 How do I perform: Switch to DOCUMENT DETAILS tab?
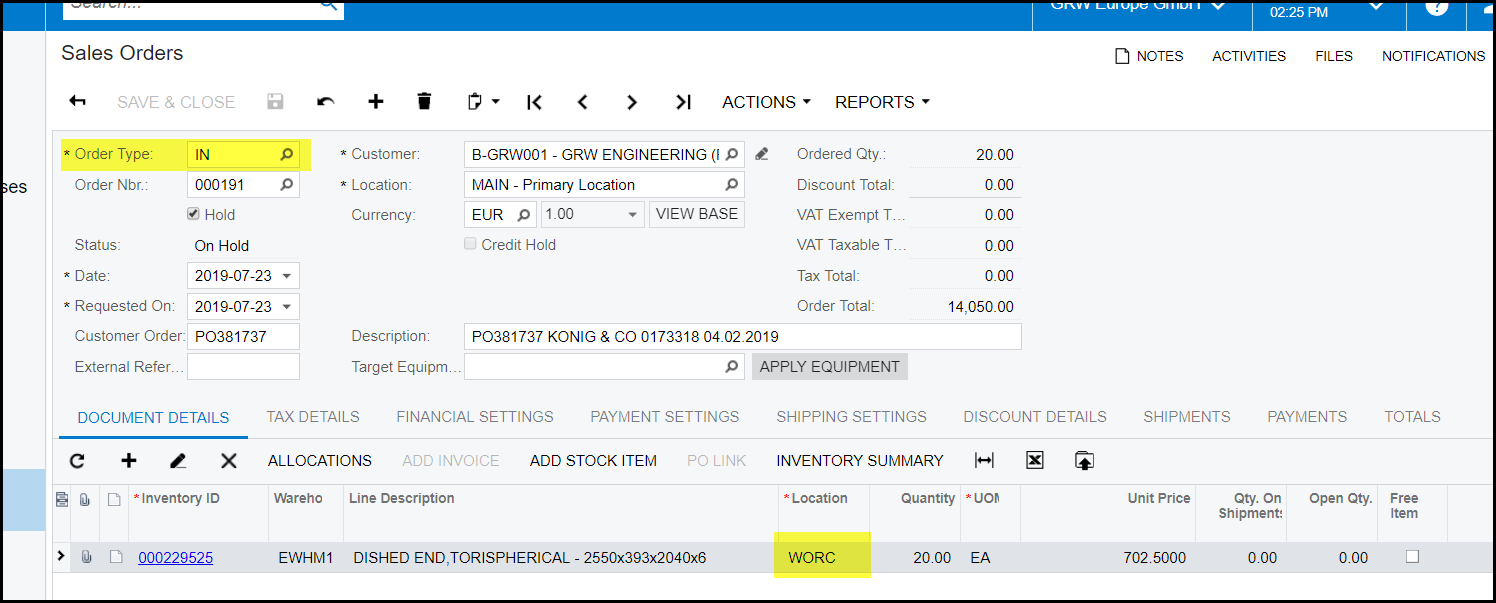click(x=153, y=417)
